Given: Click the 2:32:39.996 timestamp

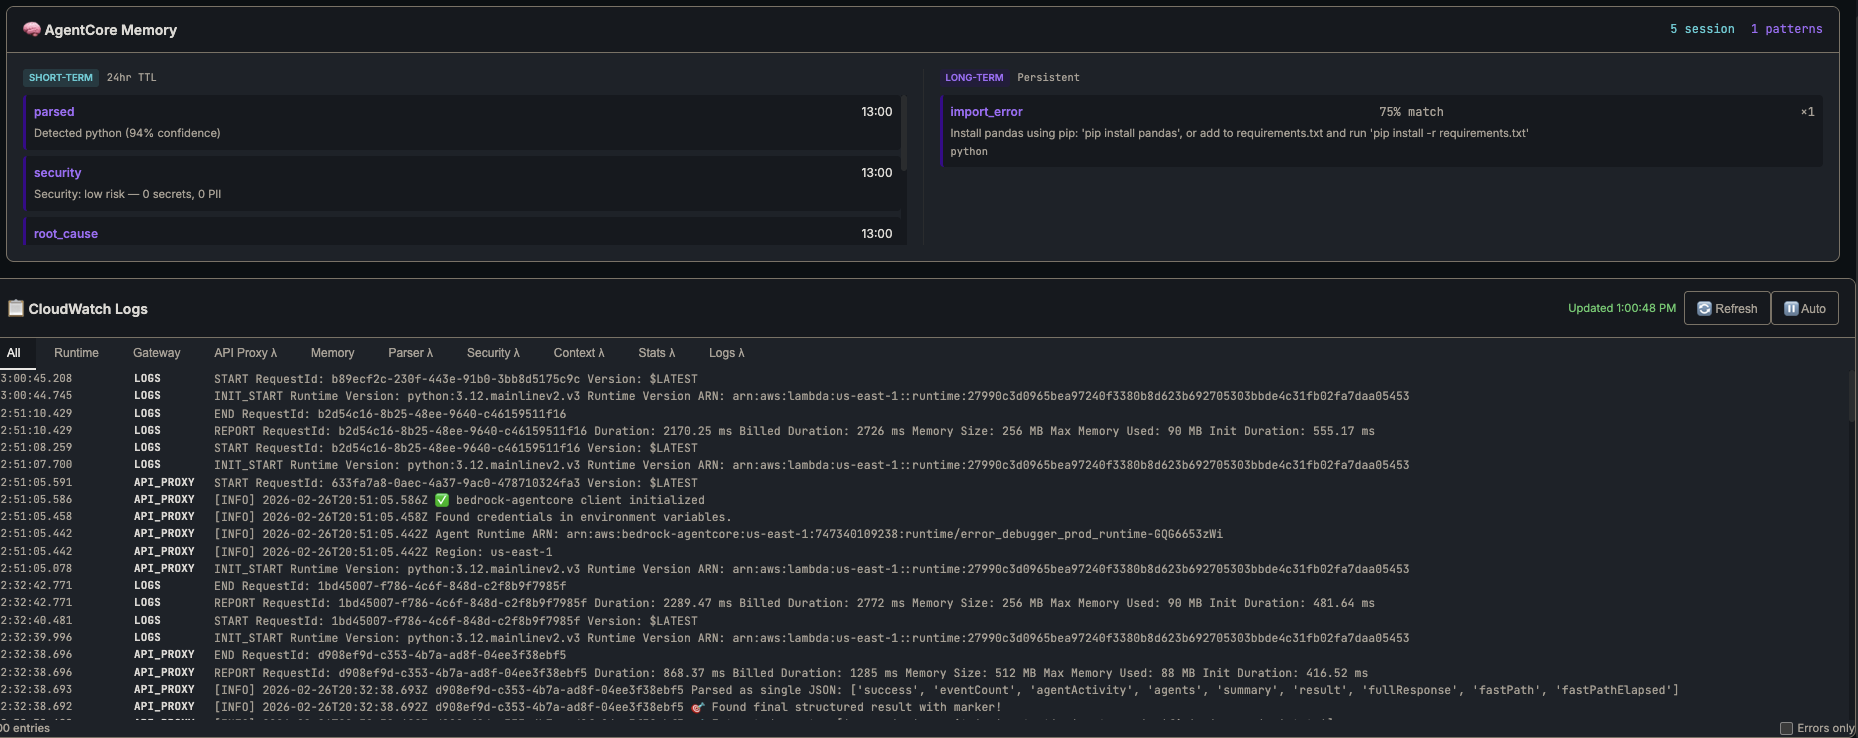Looking at the screenshot, I should (36, 638).
